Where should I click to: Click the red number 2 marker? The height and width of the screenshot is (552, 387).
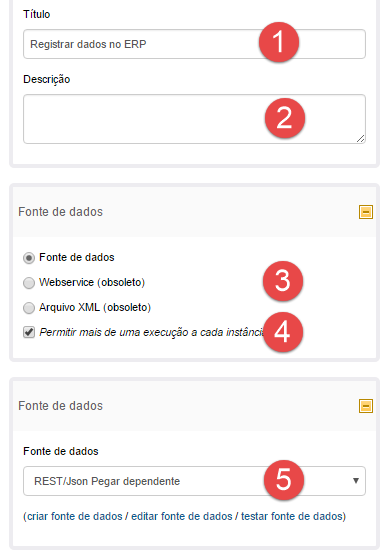285,118
